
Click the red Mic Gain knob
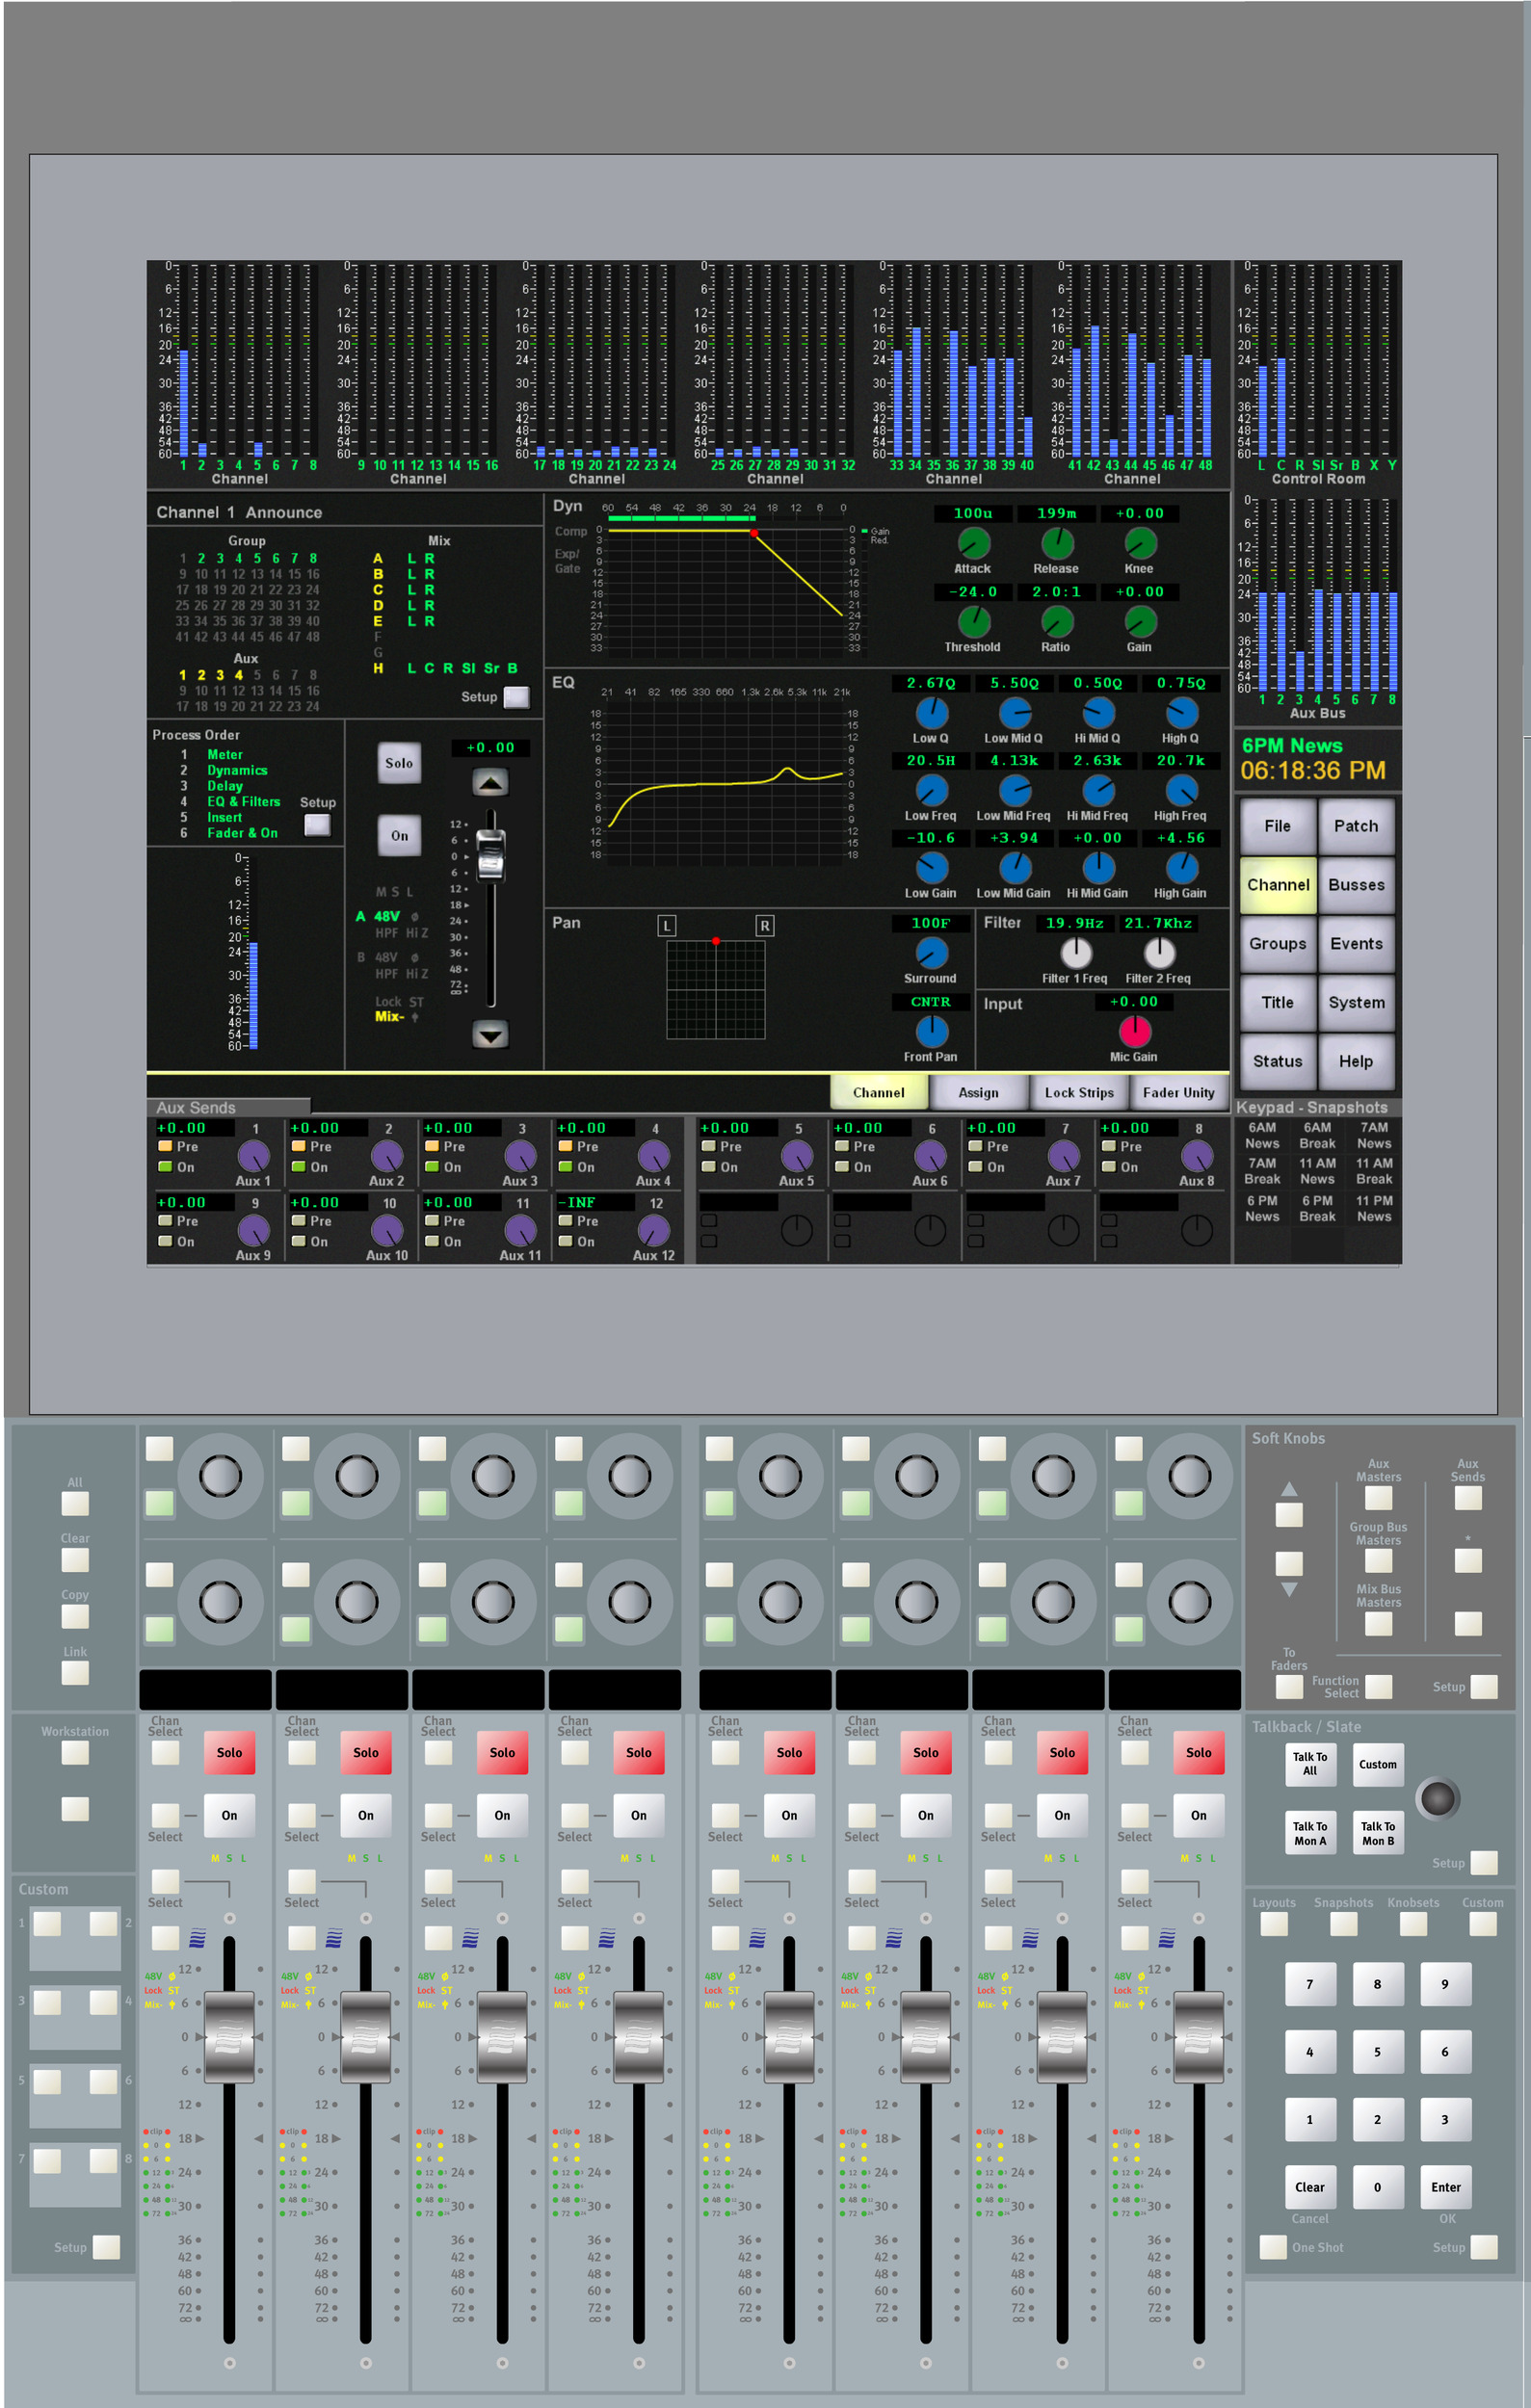pos(1134,1031)
